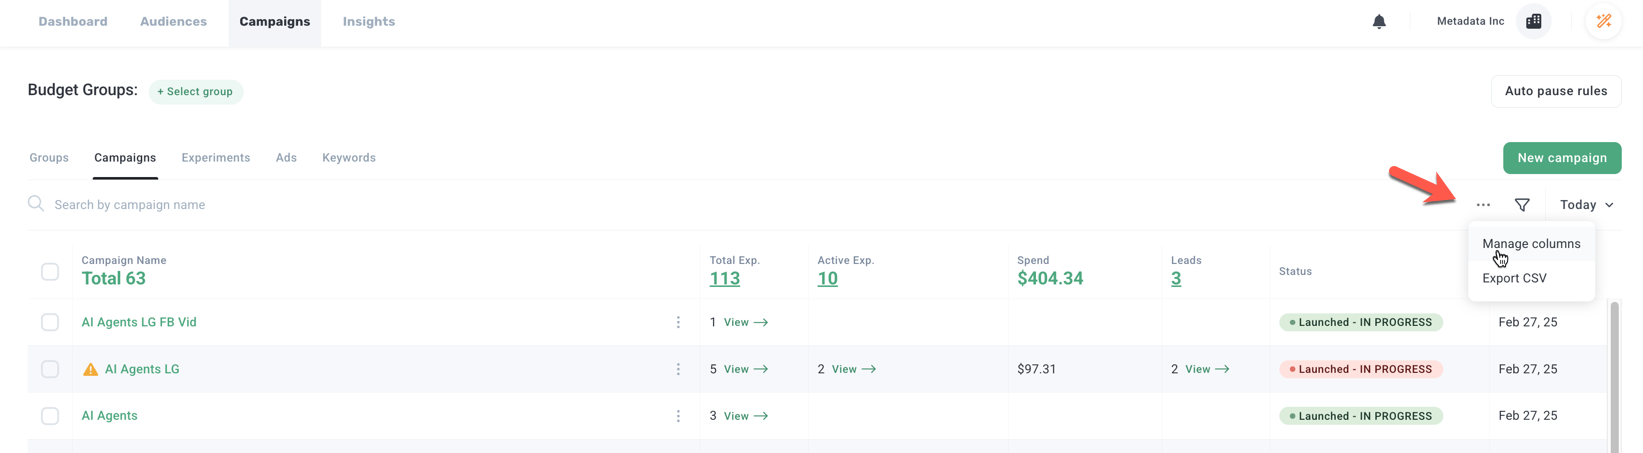1643x453 pixels.
Task: Open kebab menu for AI Agents LG row
Action: tap(678, 369)
